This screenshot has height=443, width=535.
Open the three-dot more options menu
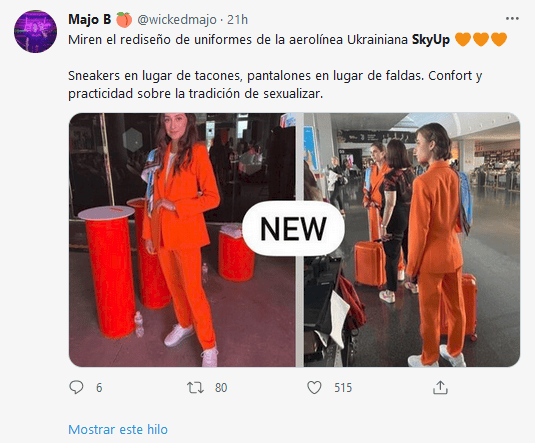512,19
